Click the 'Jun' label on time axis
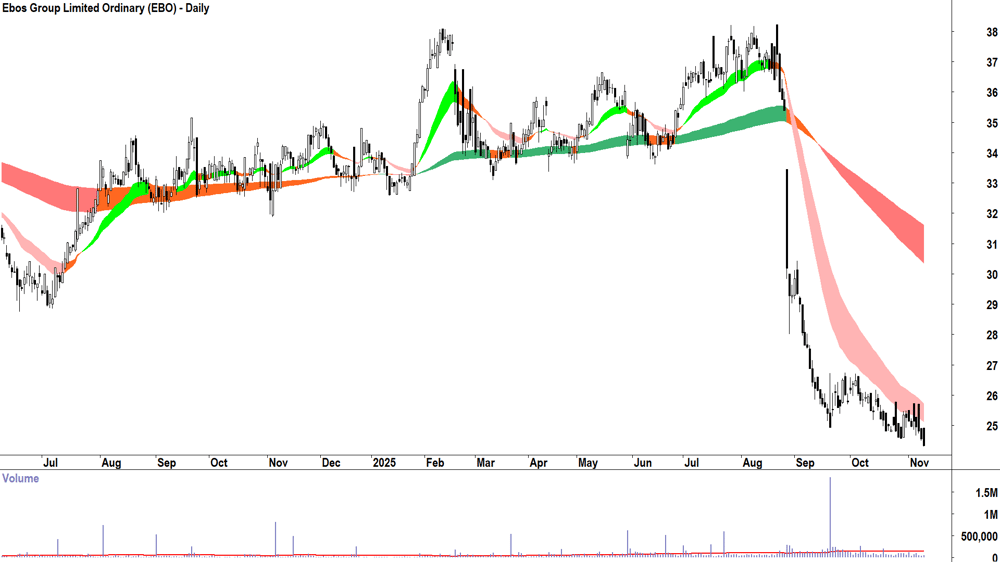1000x562 pixels. coord(643,462)
